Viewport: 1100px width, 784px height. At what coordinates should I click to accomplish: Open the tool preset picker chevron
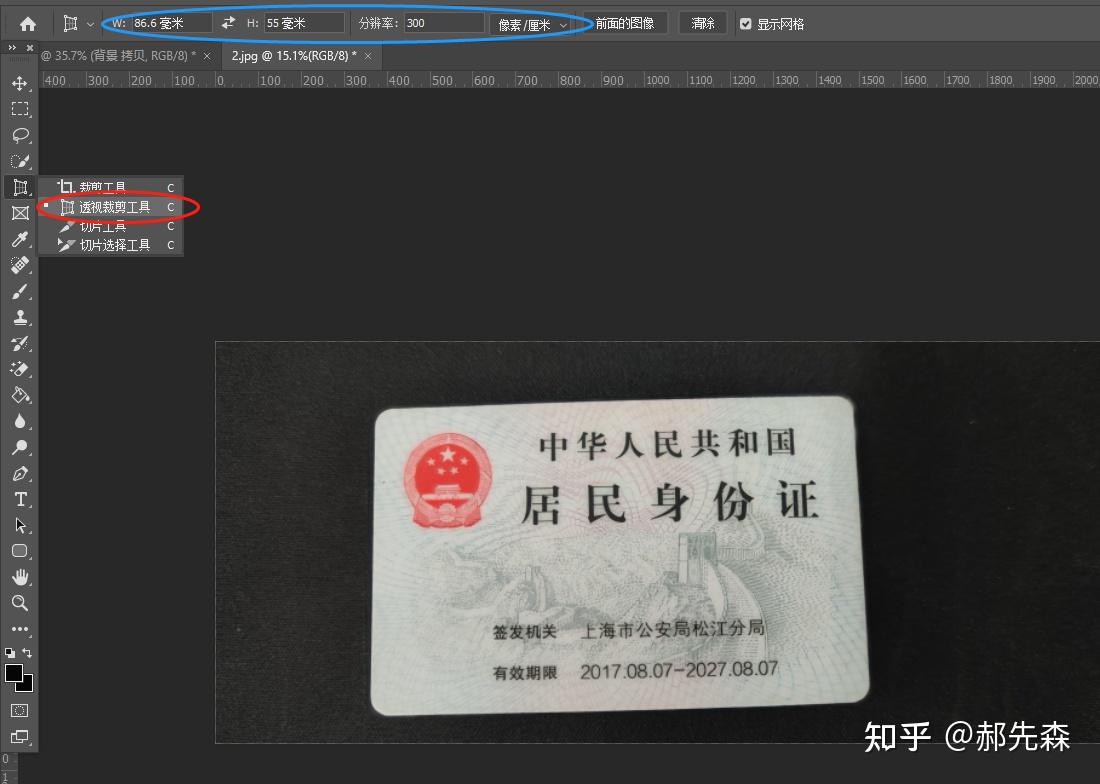pos(91,22)
